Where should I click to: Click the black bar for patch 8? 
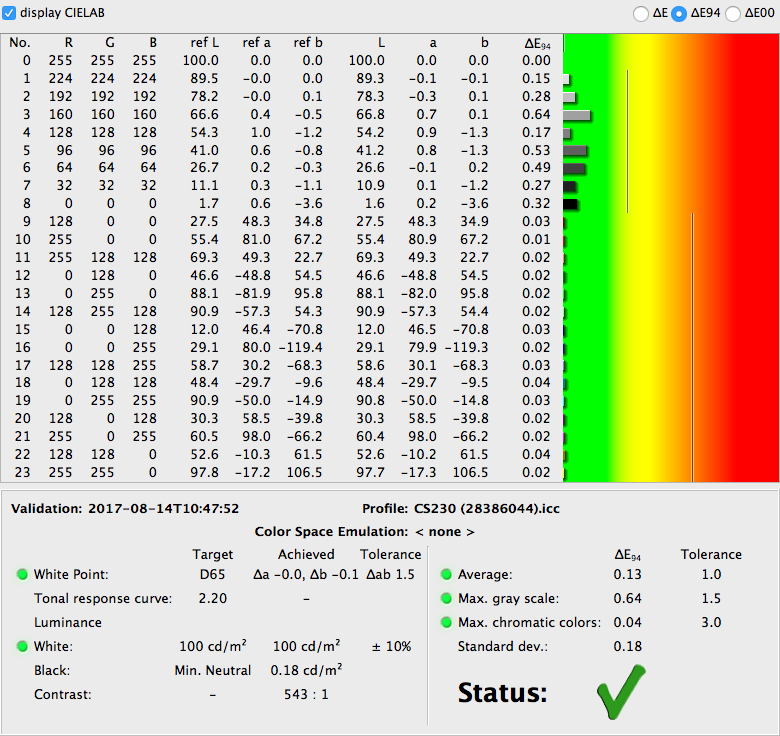pos(571,204)
